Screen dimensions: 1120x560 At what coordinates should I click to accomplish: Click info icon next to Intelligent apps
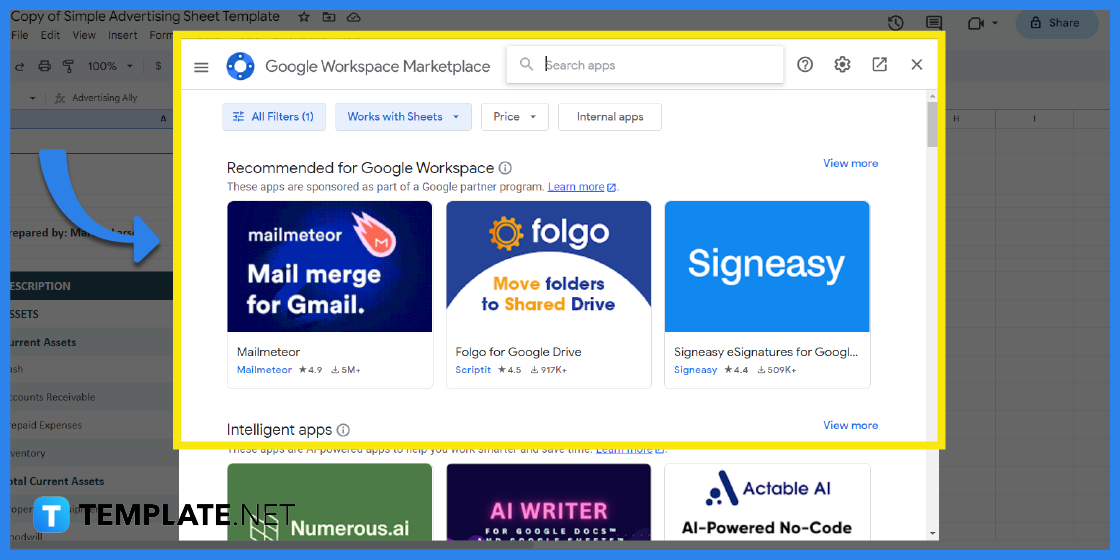tap(343, 430)
